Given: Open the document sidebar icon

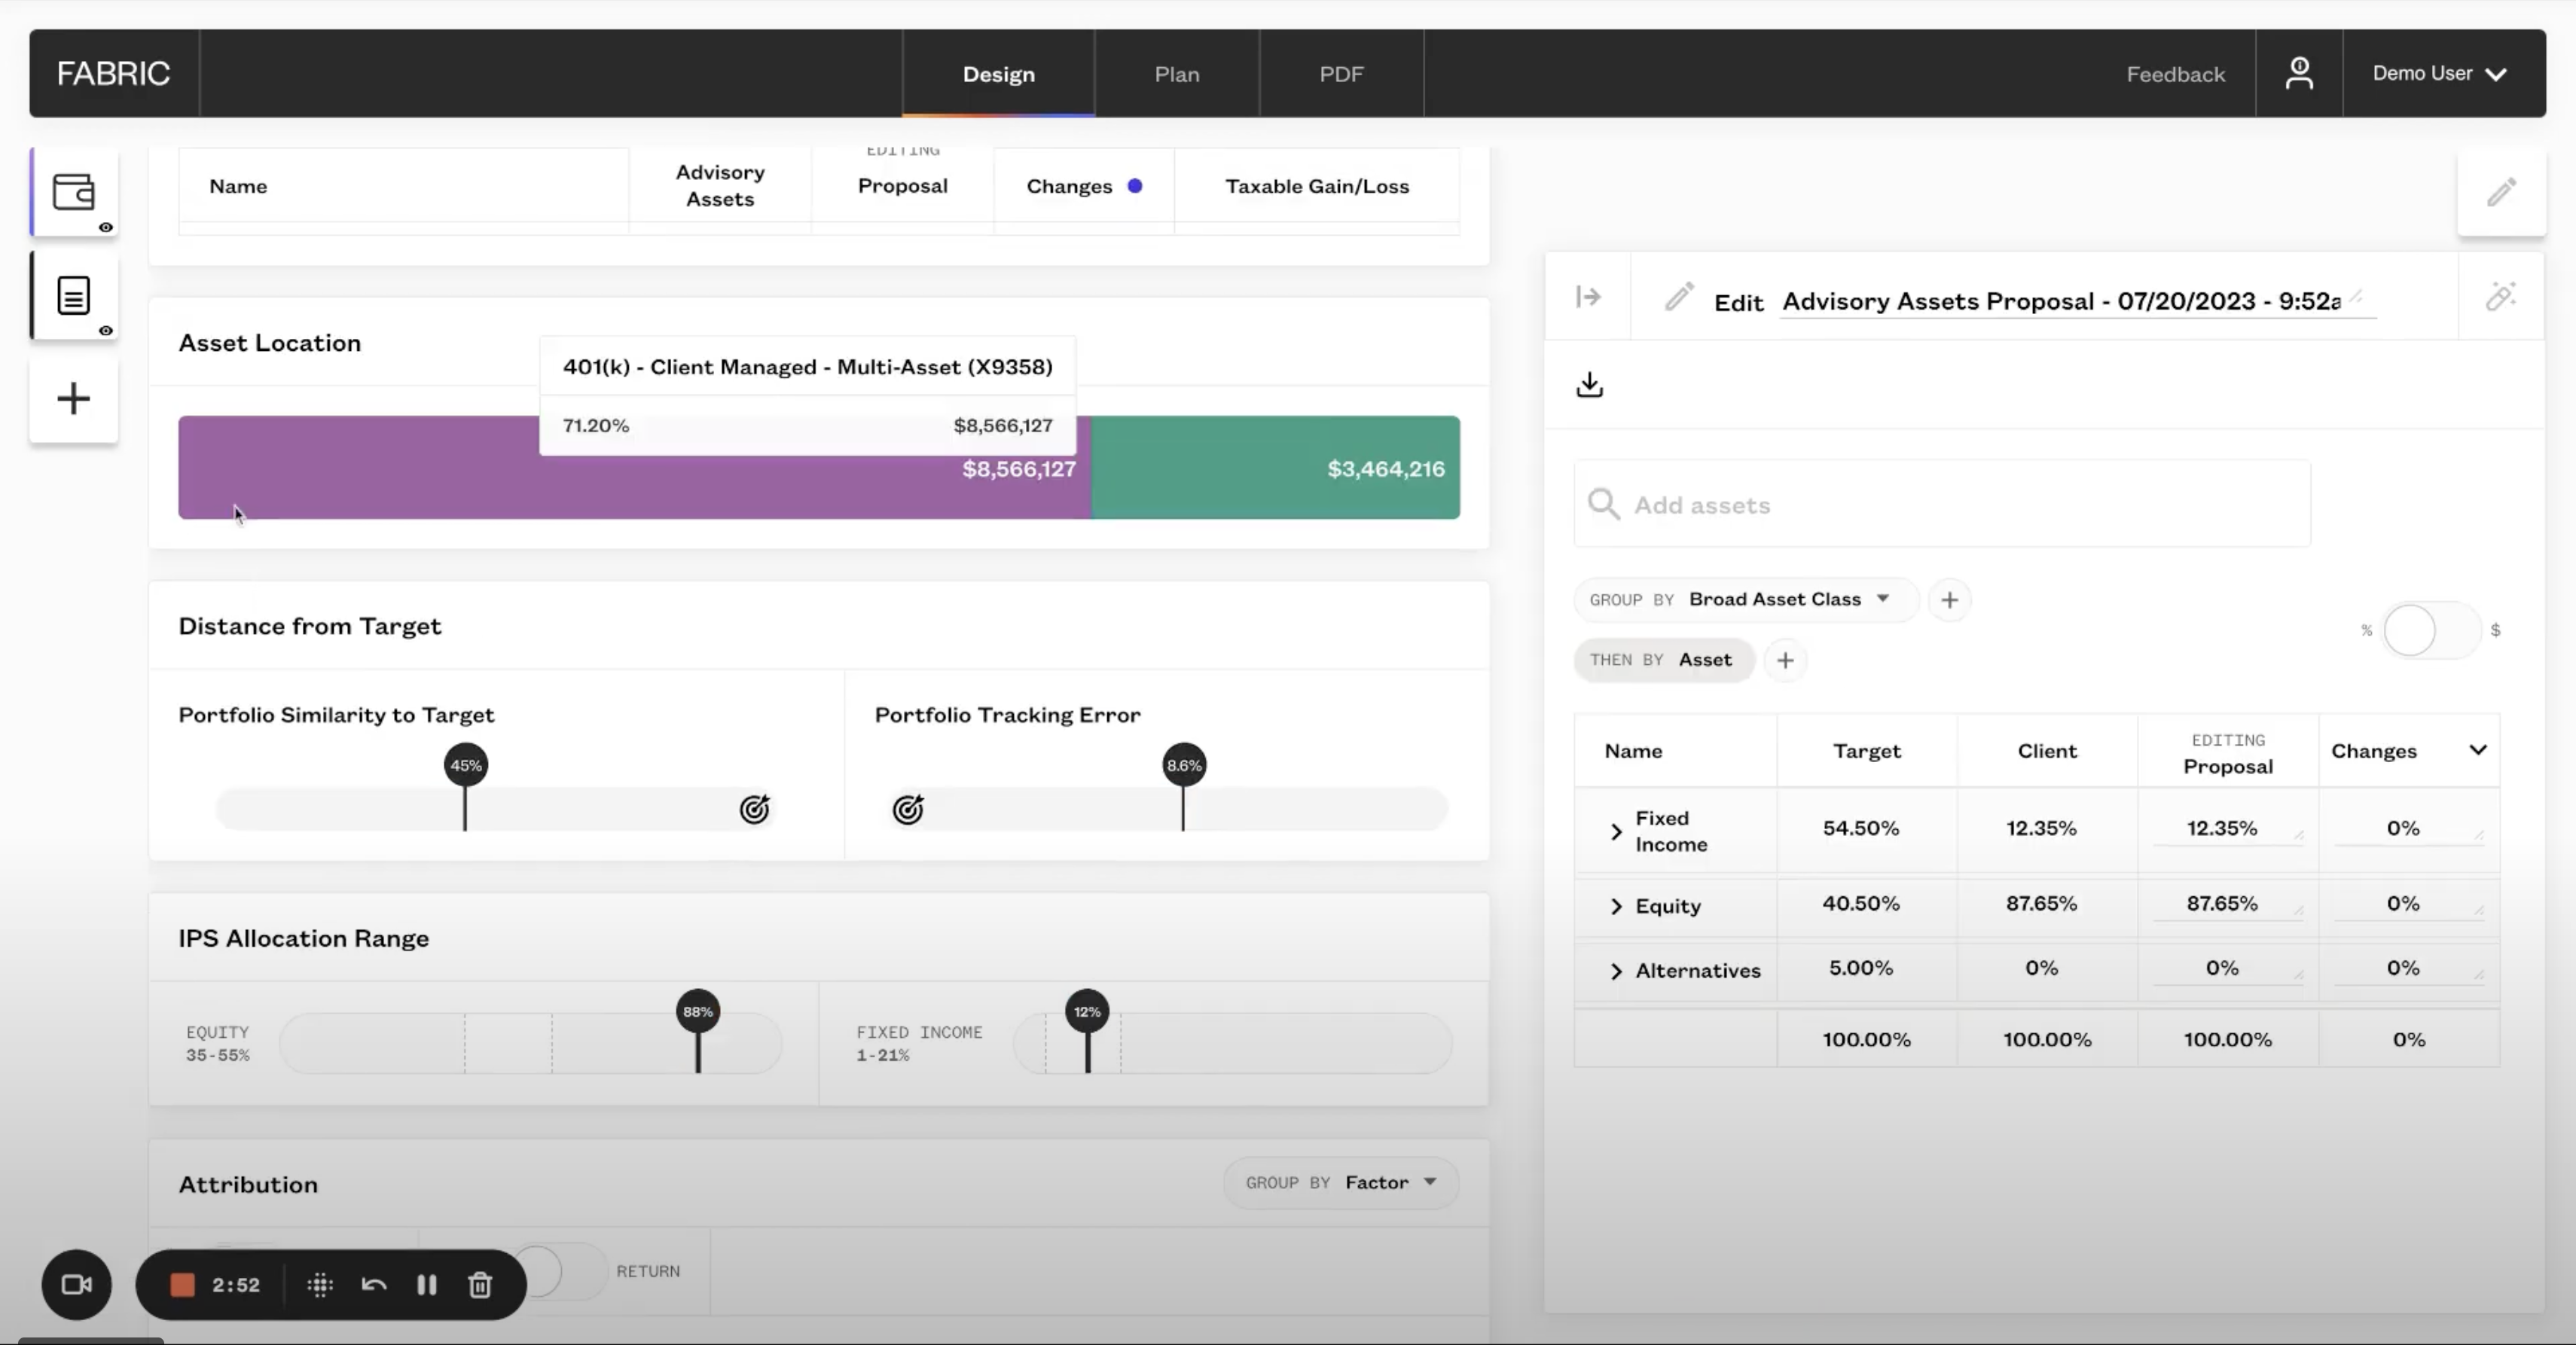Looking at the screenshot, I should pyautogui.click(x=73, y=296).
